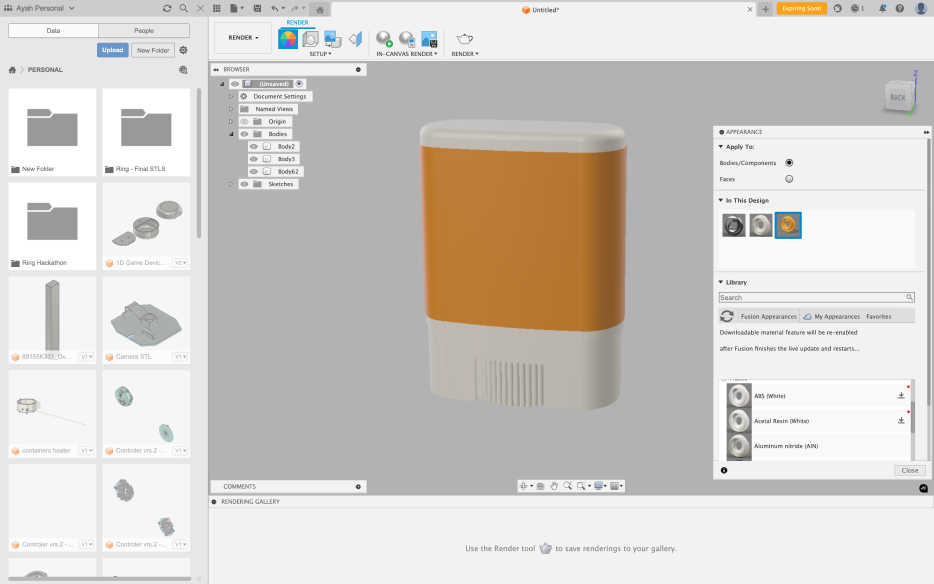Toggle visibility of the Sketches folder
Screen dimensions: 934x584
coord(244,184)
